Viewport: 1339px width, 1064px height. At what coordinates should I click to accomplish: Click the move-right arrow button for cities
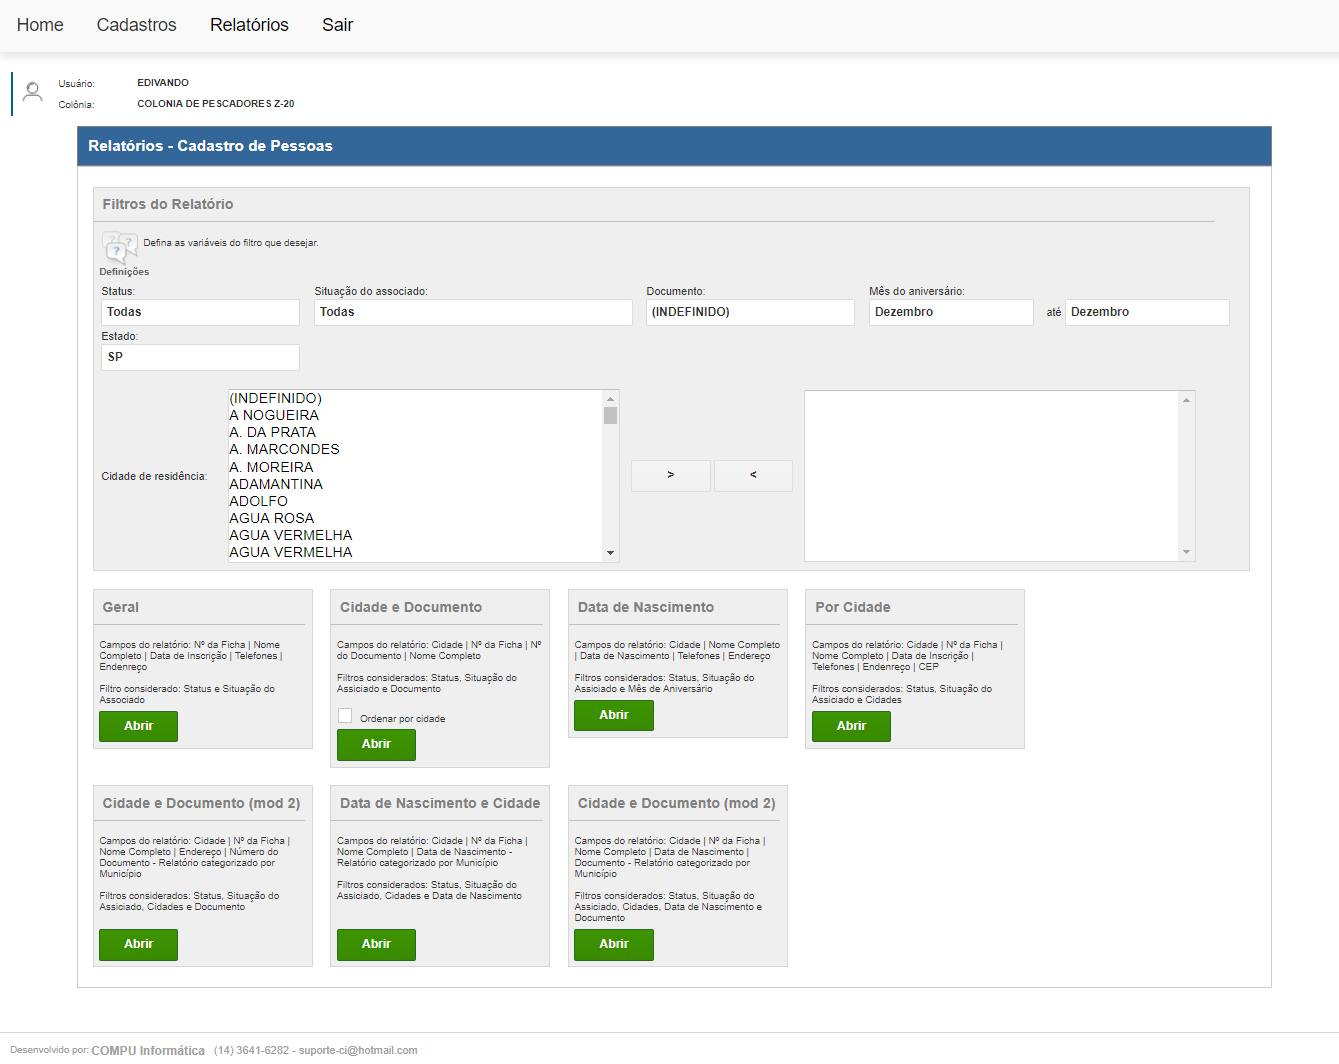coord(670,475)
